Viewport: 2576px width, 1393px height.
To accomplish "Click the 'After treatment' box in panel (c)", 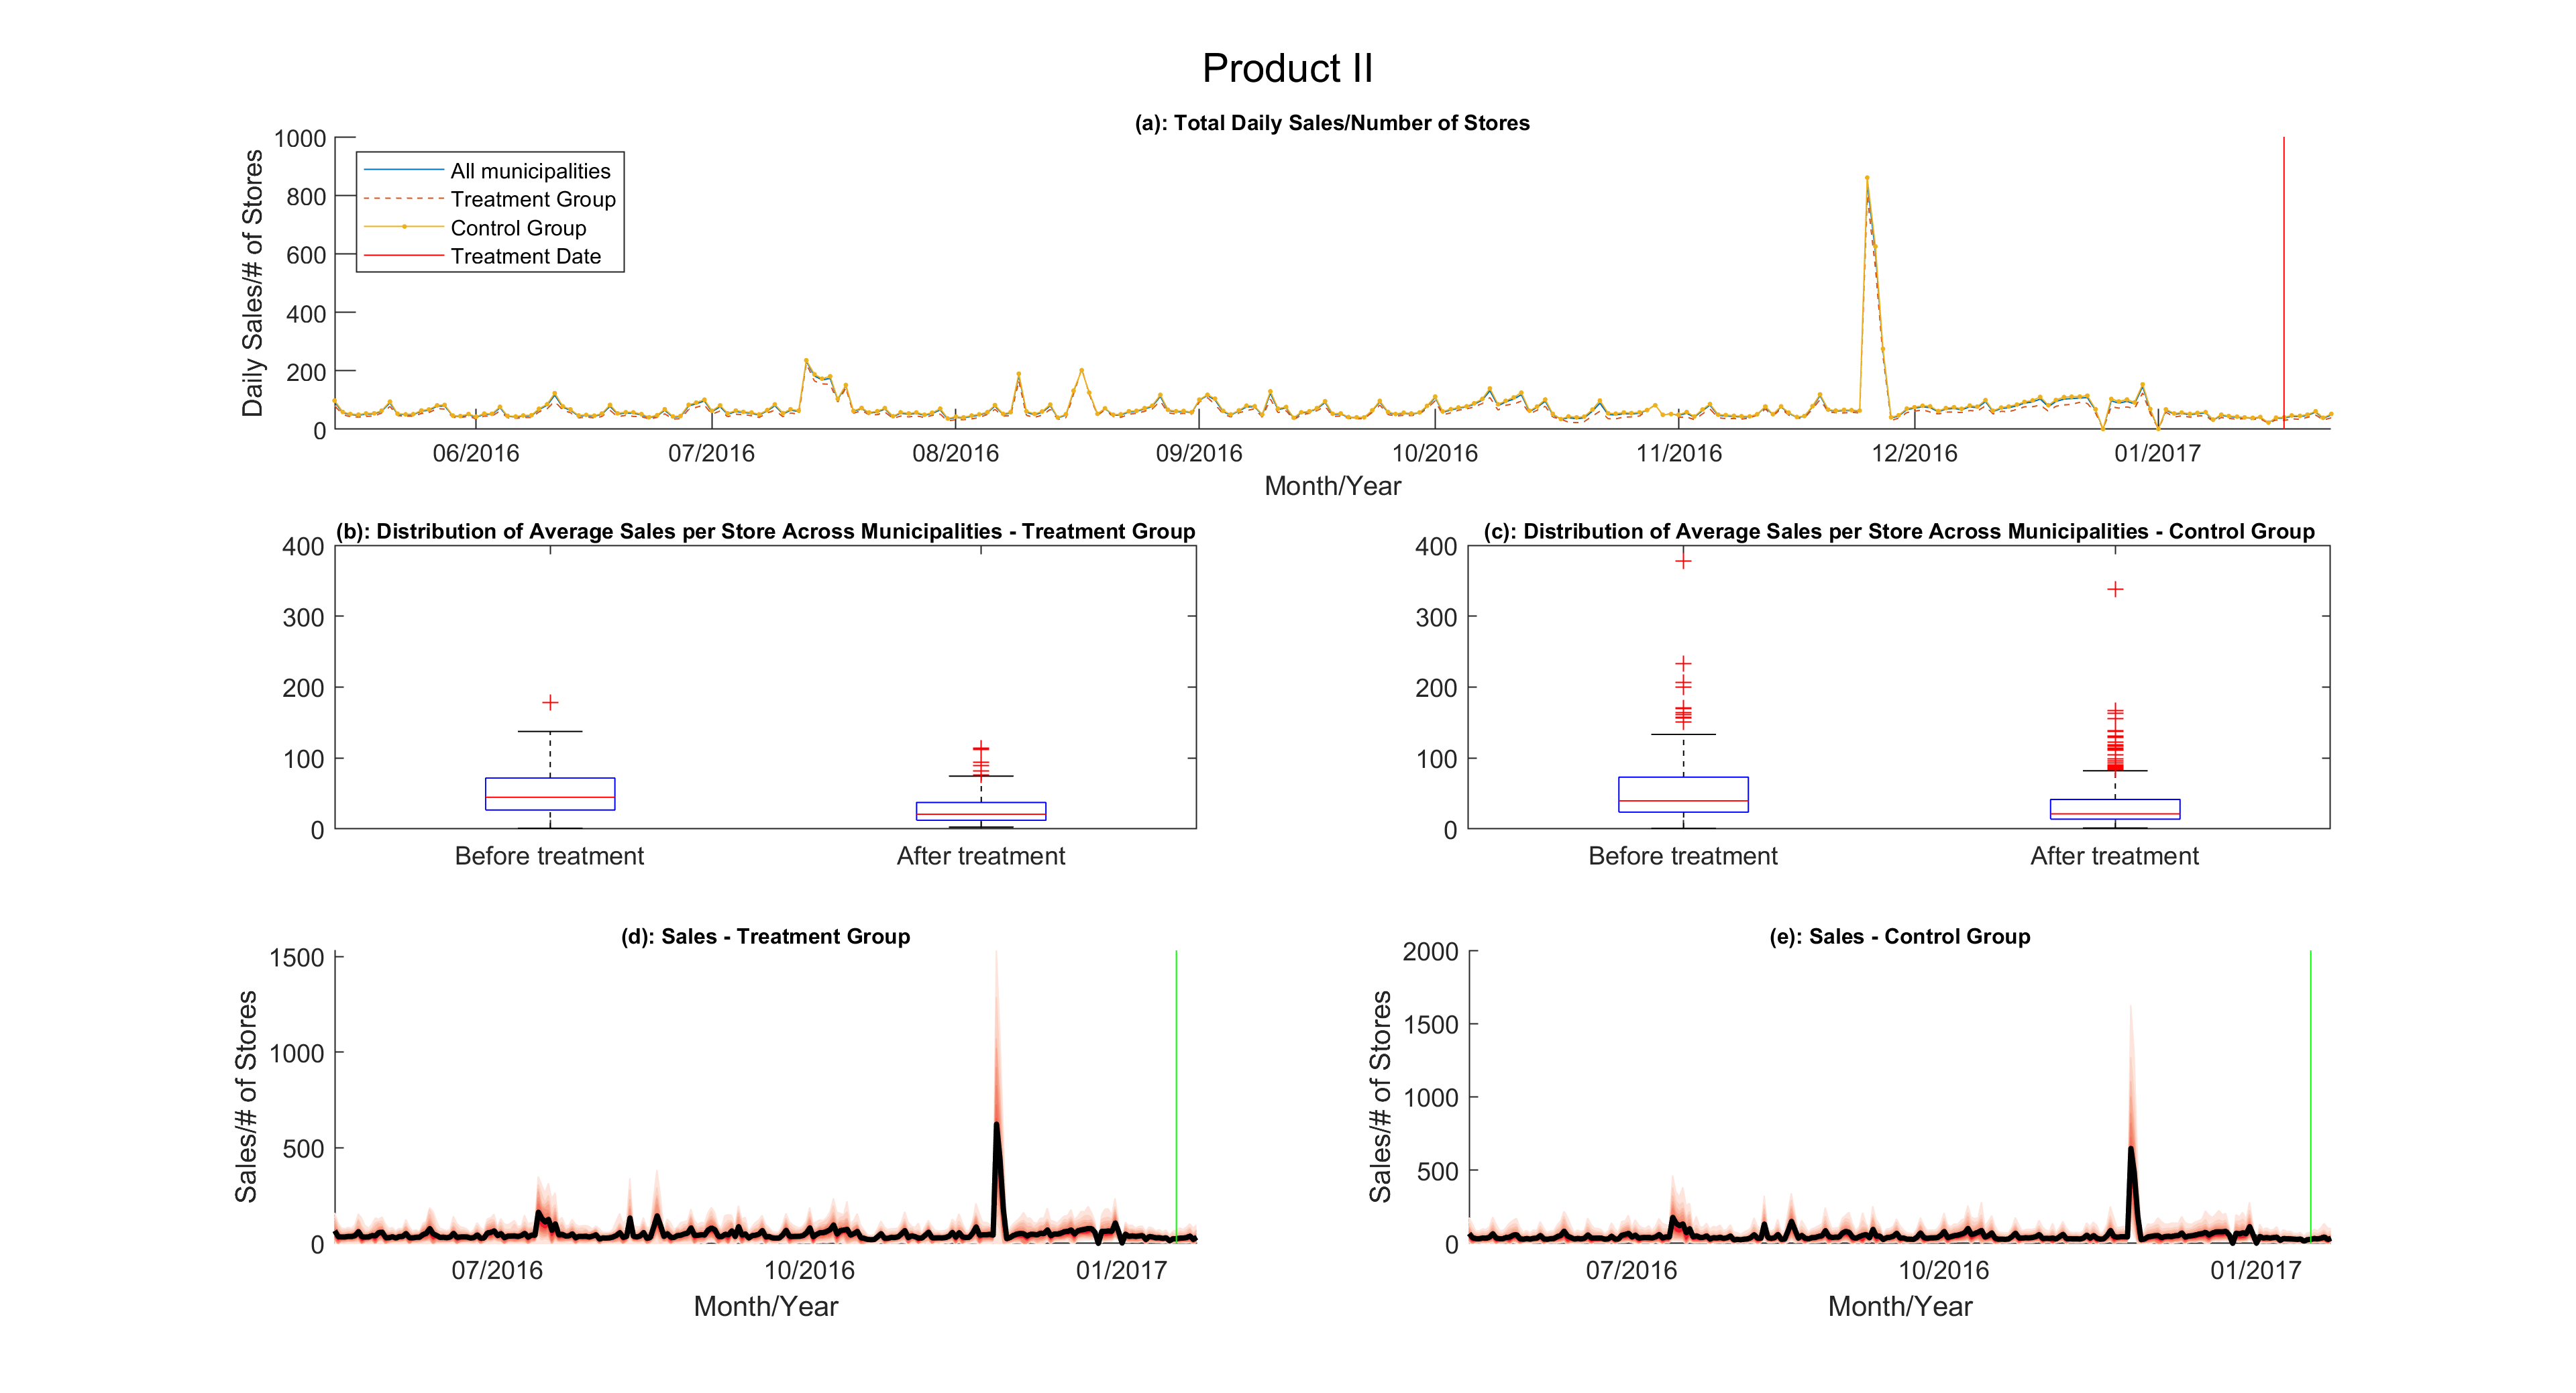I will click(2115, 809).
